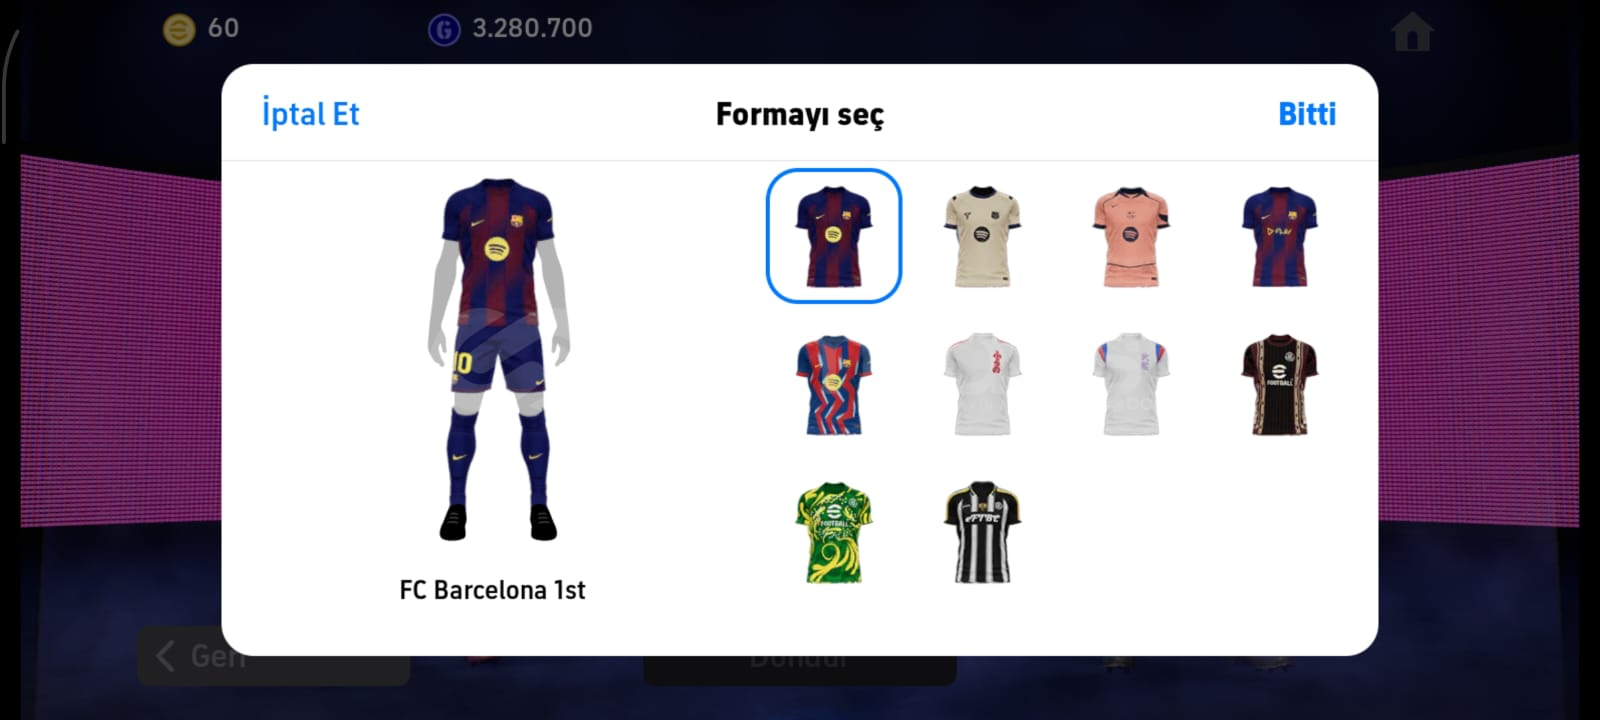Confirm selection with Bitti
This screenshot has height=720, width=1600.
(1307, 114)
